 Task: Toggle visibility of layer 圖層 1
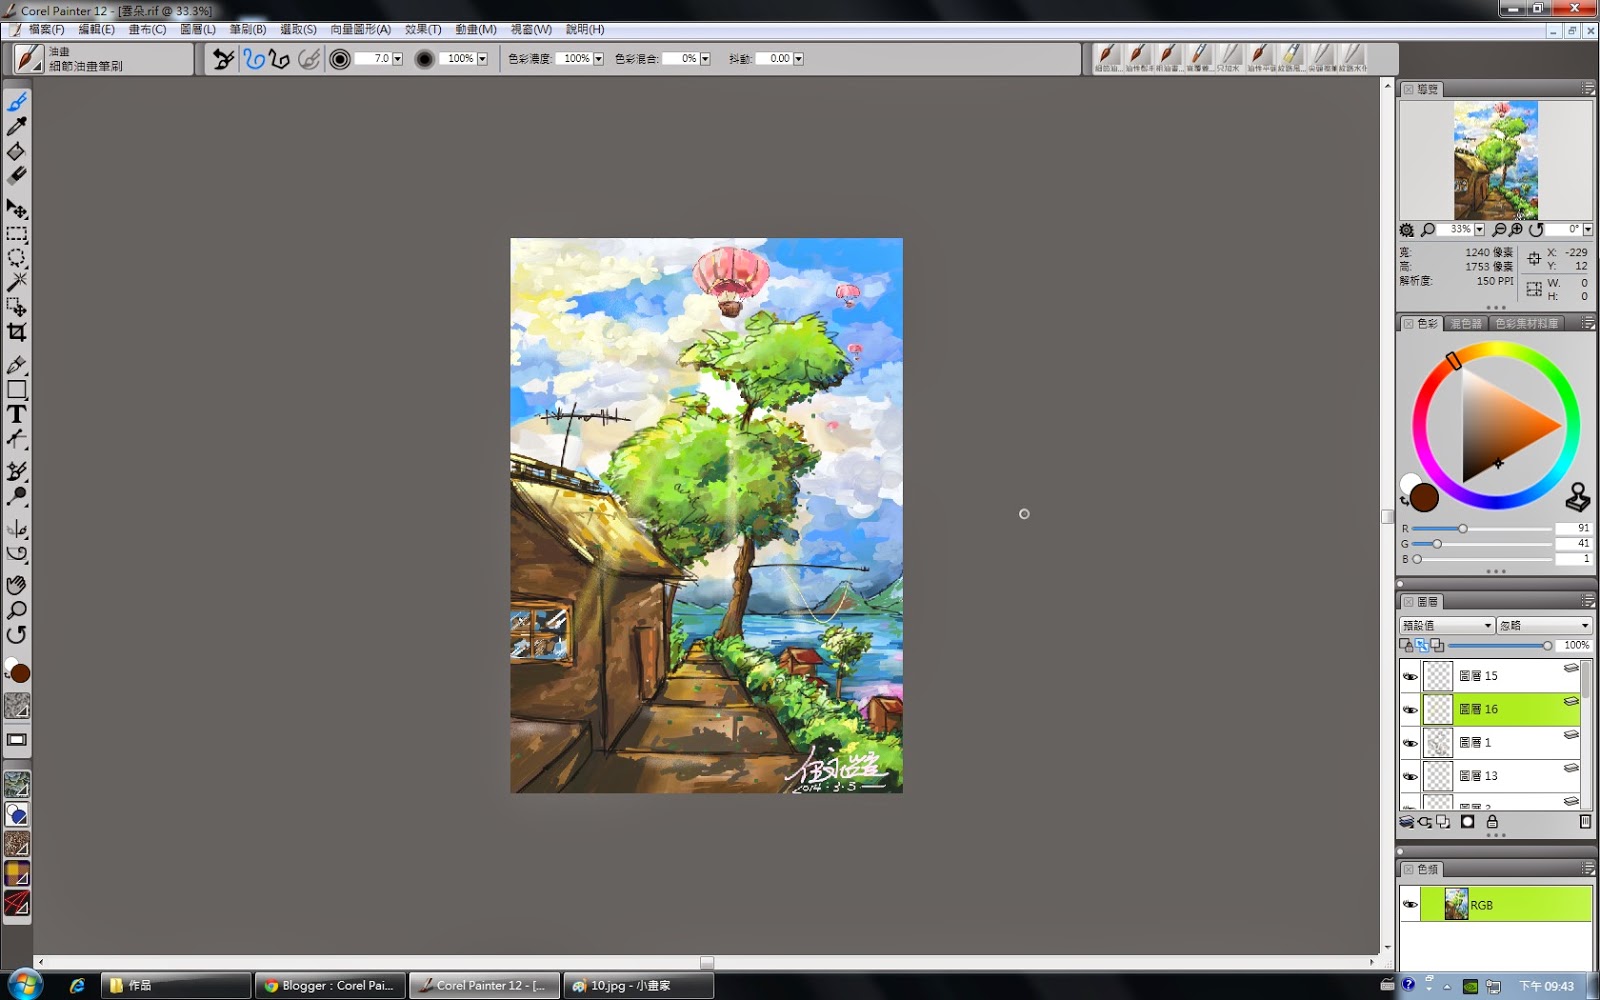pos(1410,742)
